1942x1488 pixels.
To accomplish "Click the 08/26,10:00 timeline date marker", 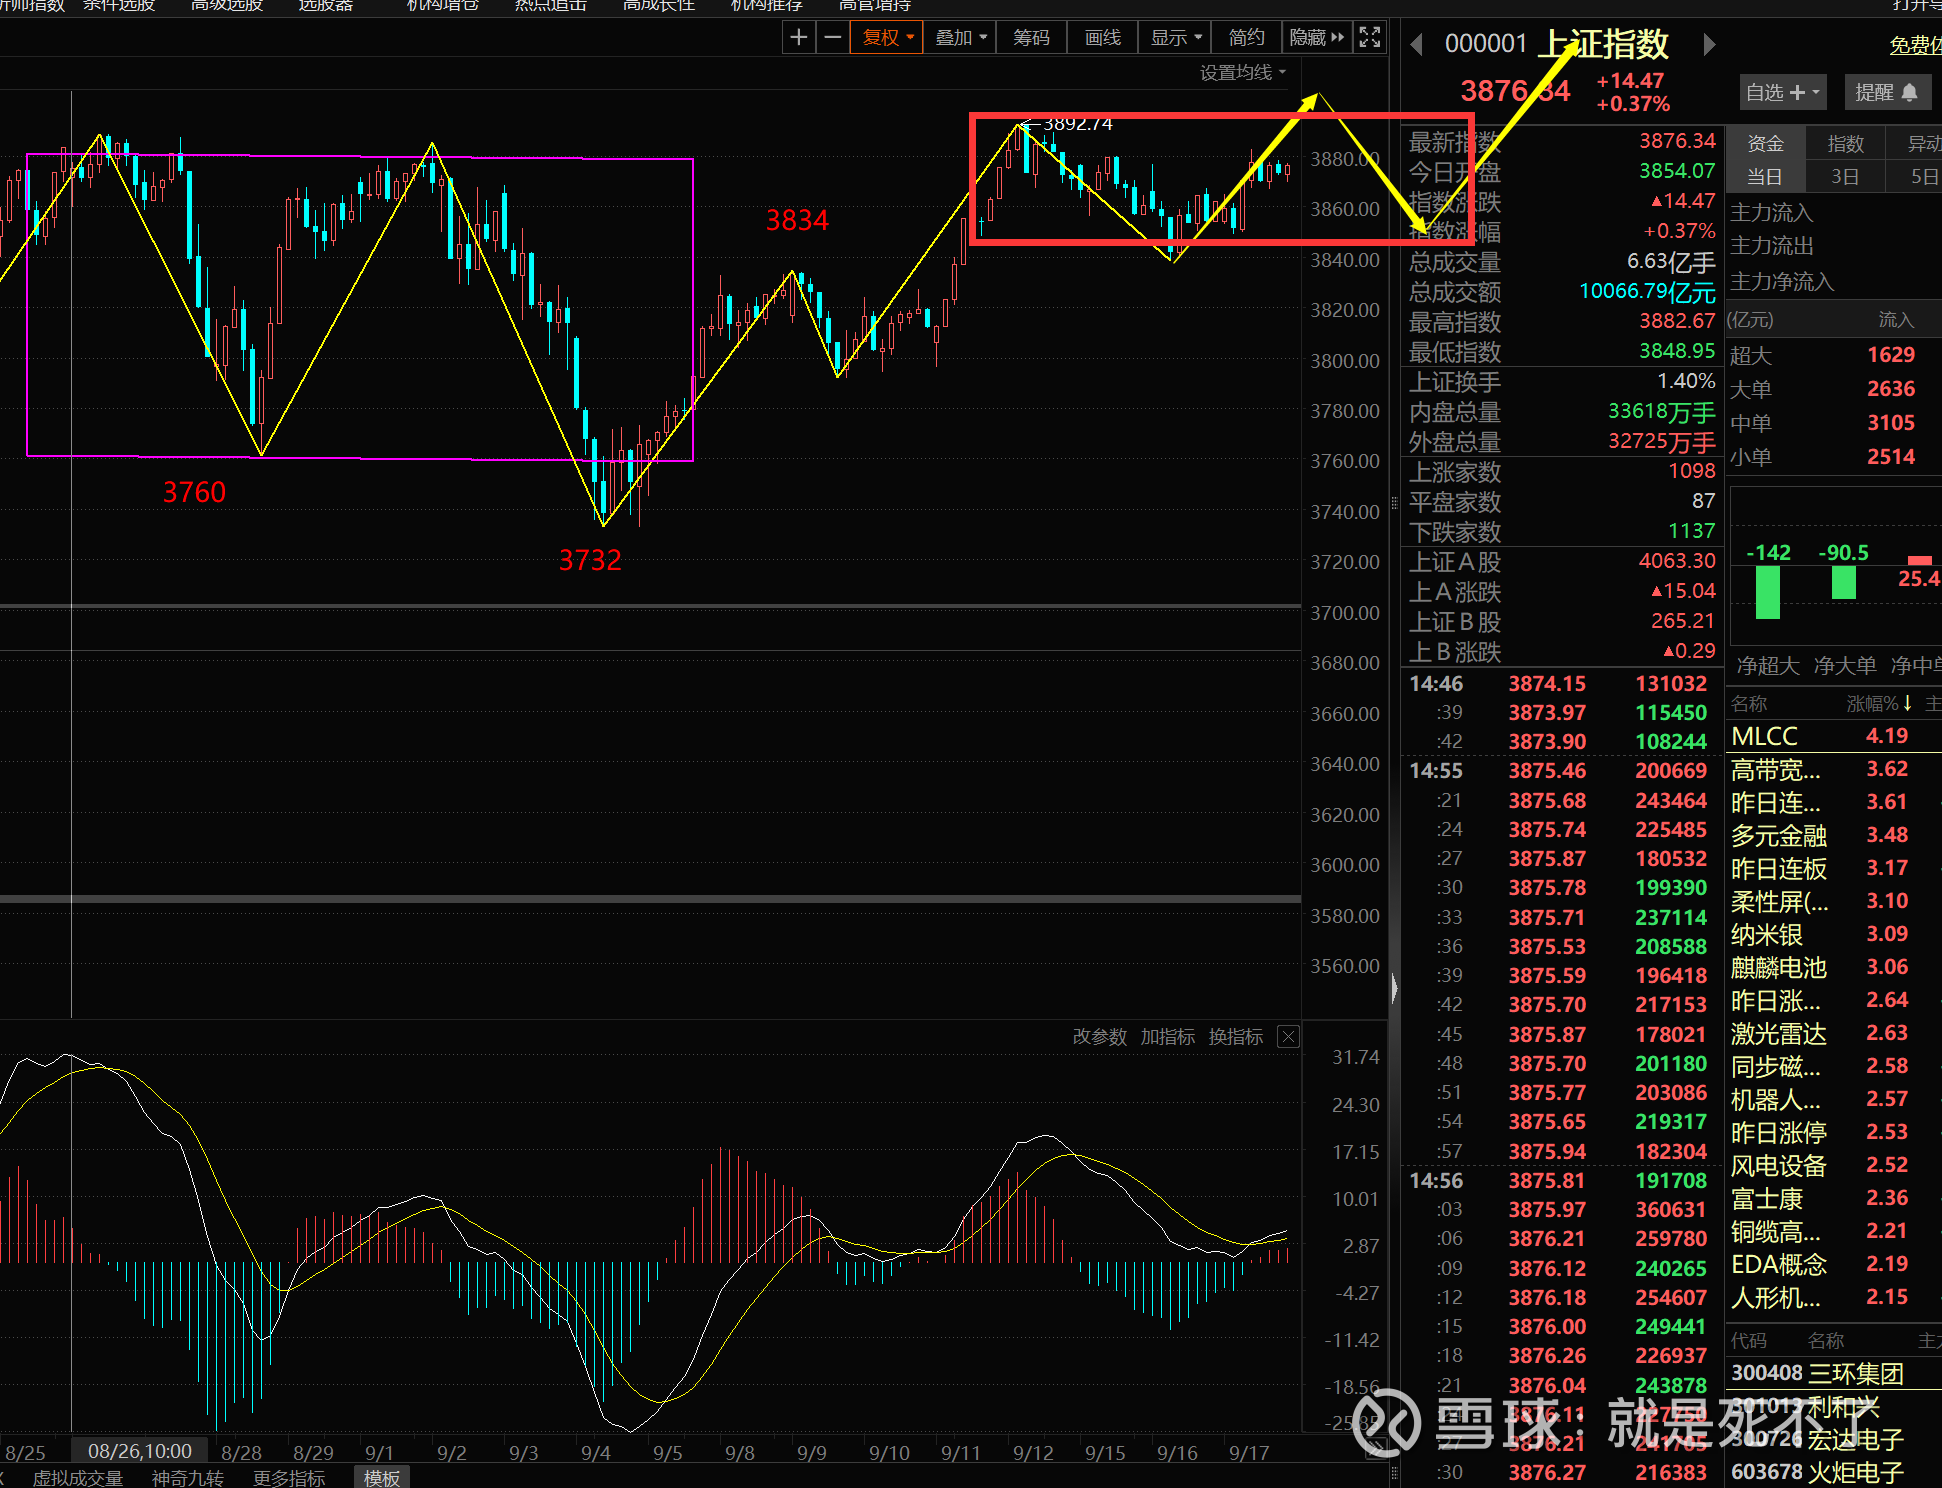I will point(139,1451).
